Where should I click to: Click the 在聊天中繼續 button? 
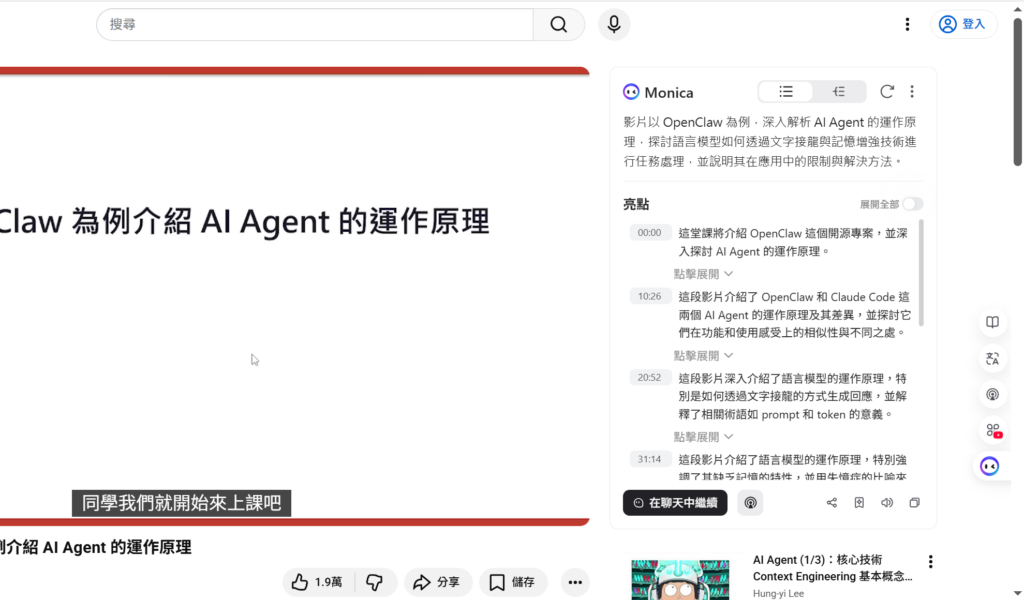click(x=675, y=503)
